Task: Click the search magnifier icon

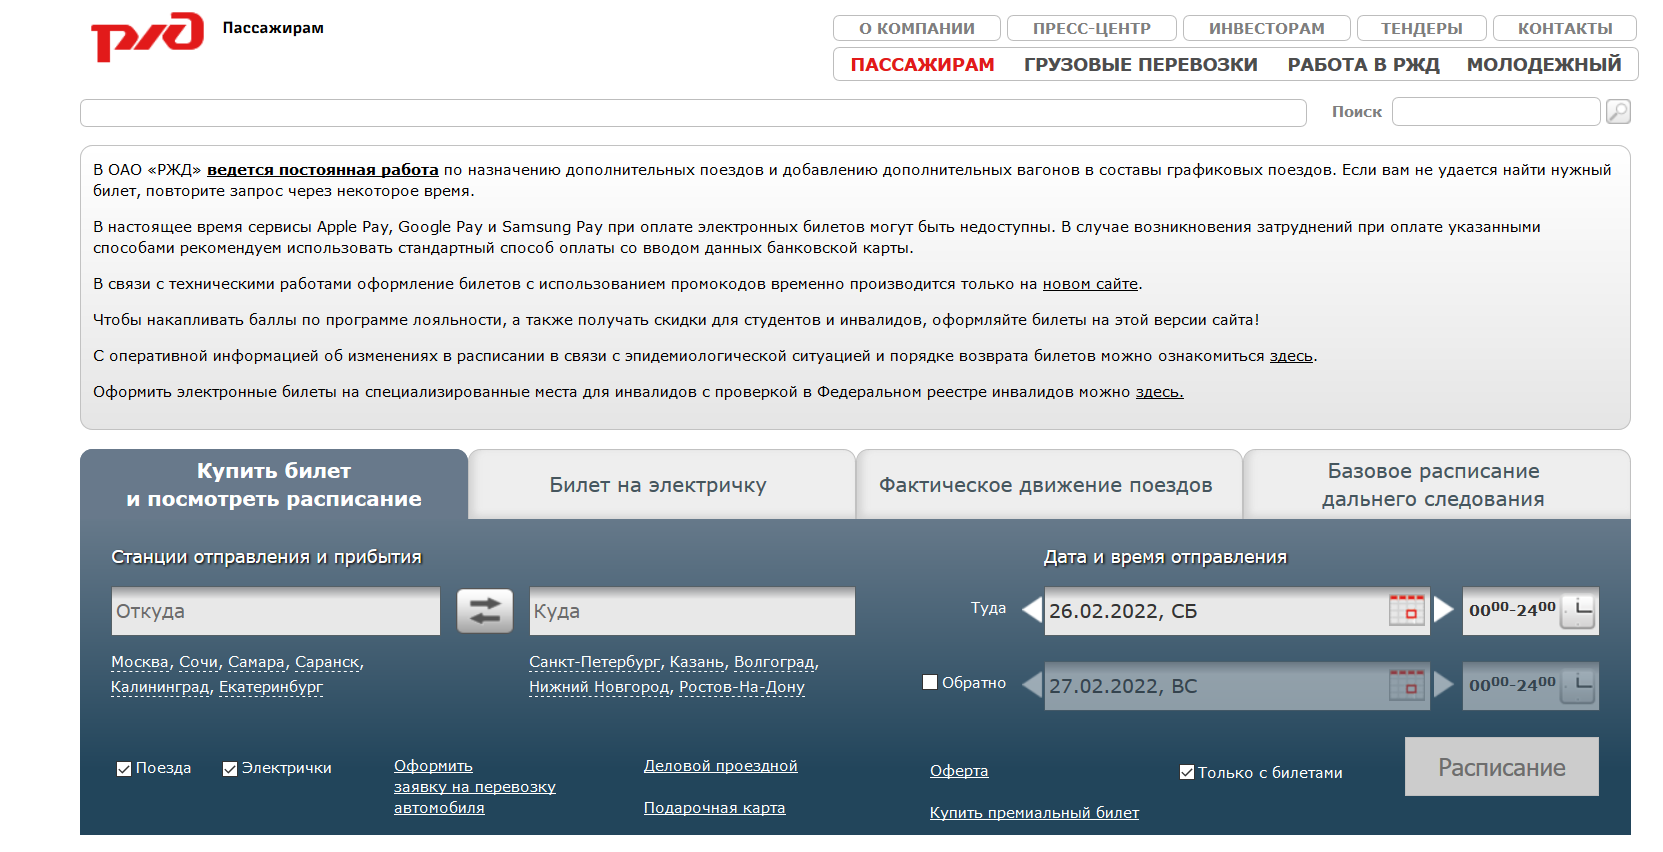Action: (1617, 112)
